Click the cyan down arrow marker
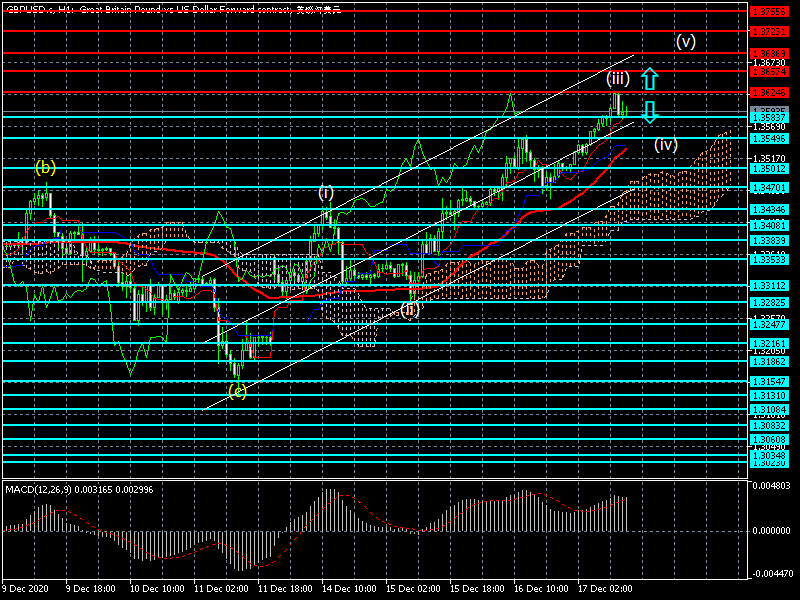This screenshot has height=600, width=800. [649, 111]
